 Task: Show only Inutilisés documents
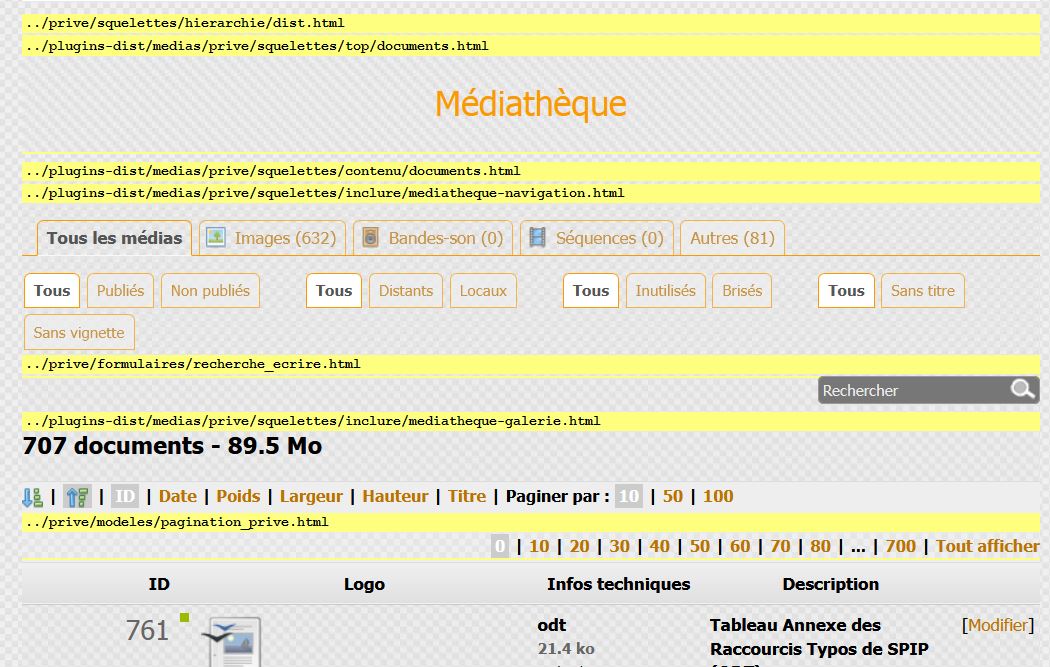[665, 291]
